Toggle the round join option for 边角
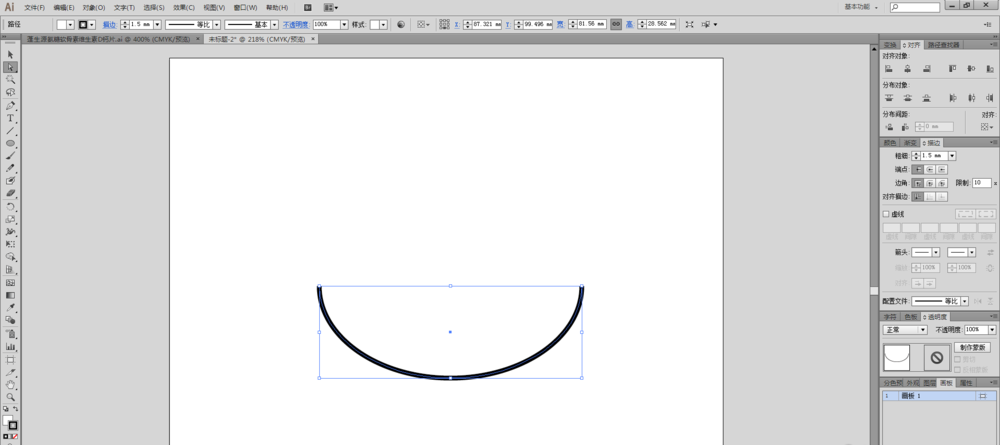This screenshot has height=445, width=1000. 930,184
